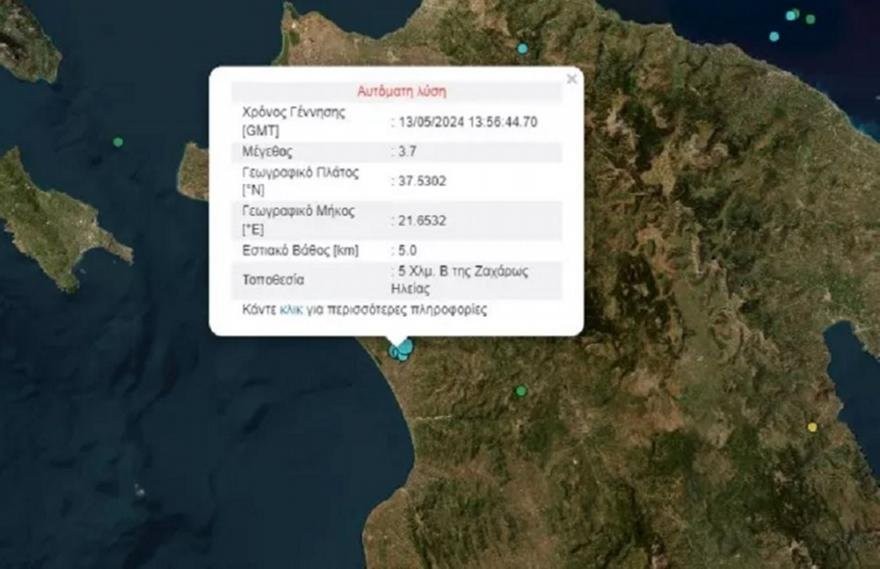The width and height of the screenshot is (880, 569).
Task: Select cyan marker on land above the popup
Action: pos(522,48)
